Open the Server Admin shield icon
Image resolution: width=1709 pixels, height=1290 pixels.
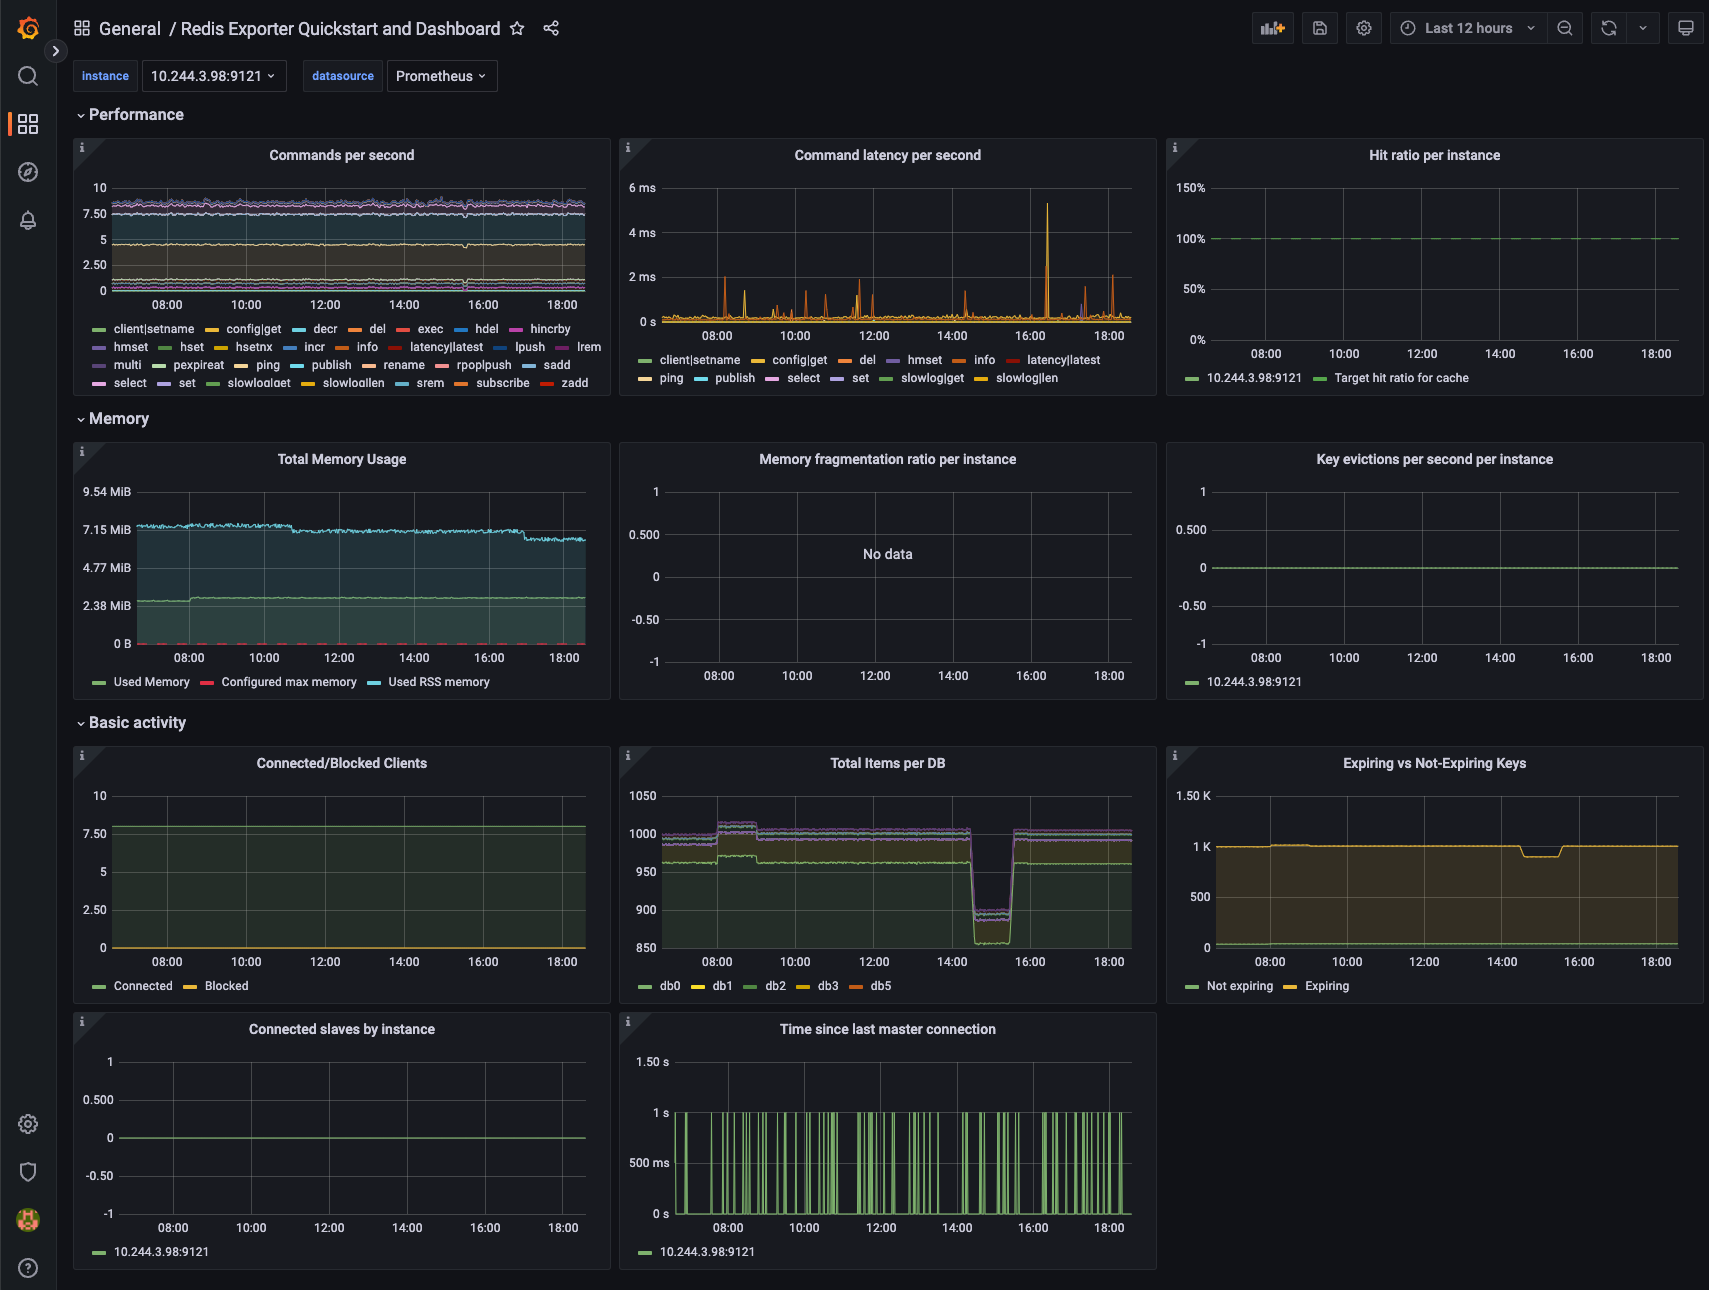pyautogui.click(x=28, y=1172)
